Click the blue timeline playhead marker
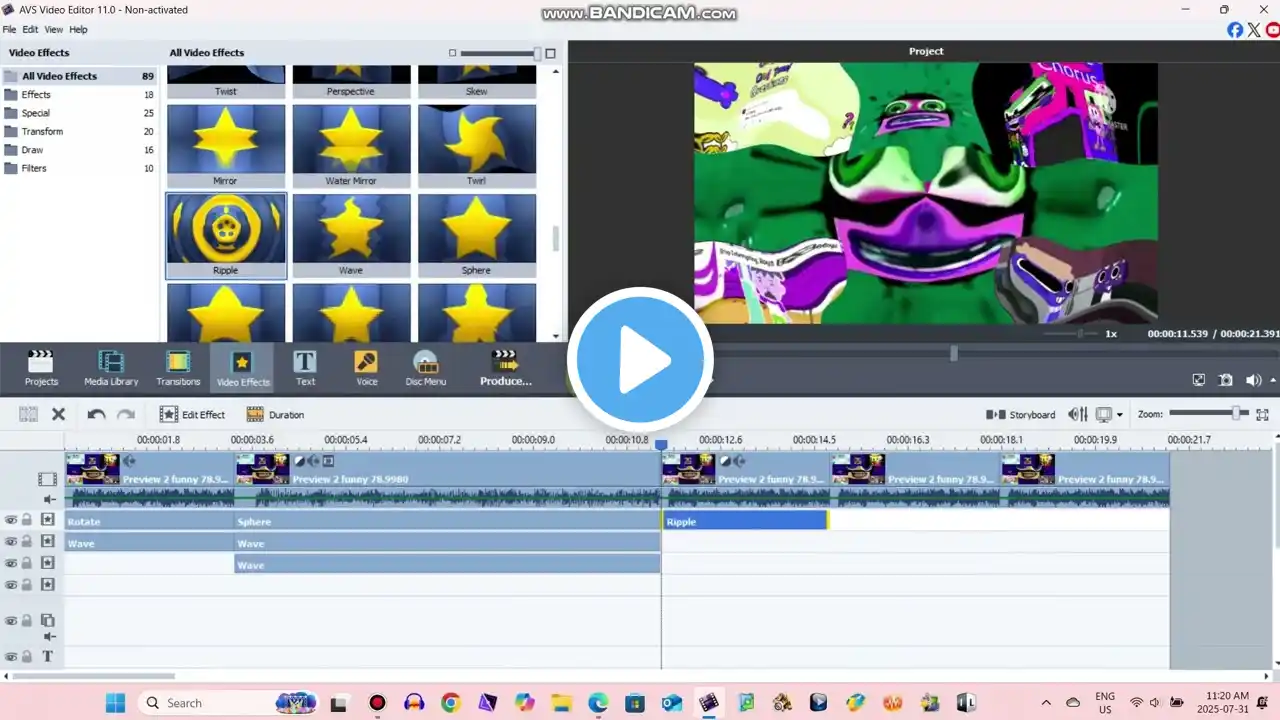 coord(661,445)
